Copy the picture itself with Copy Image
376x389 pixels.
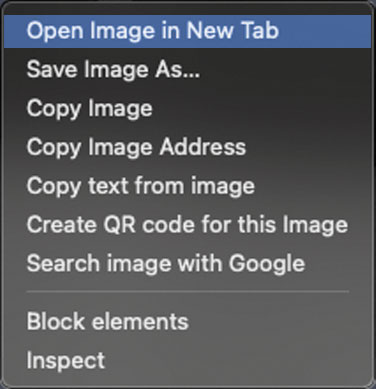(188, 108)
